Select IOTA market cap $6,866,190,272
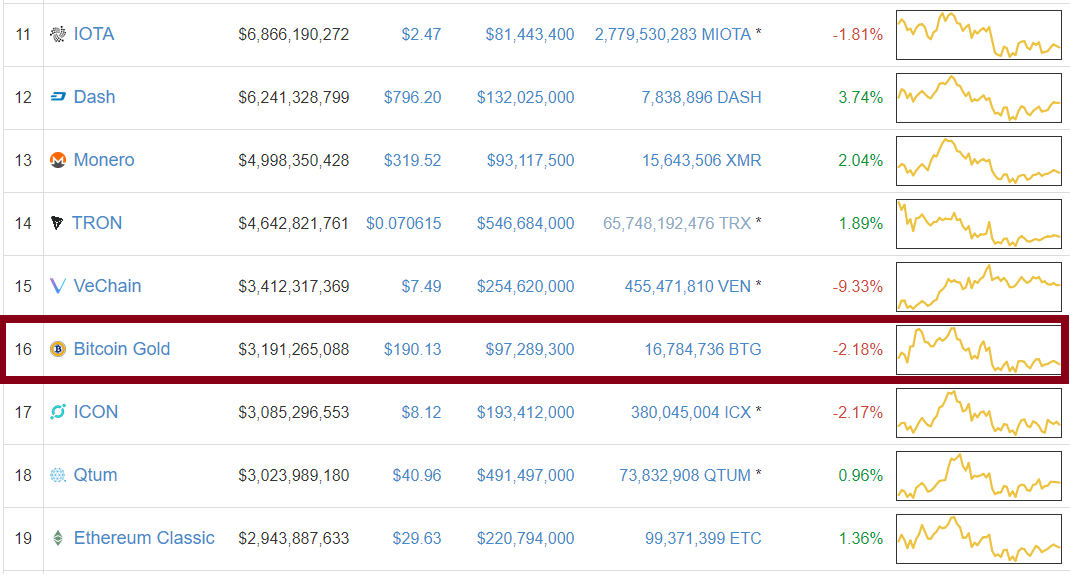 point(293,34)
